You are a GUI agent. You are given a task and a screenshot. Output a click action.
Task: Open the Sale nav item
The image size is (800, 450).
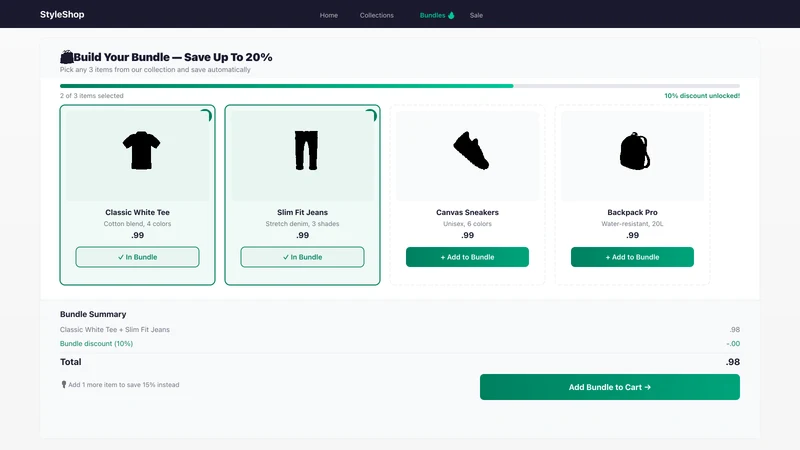476,15
